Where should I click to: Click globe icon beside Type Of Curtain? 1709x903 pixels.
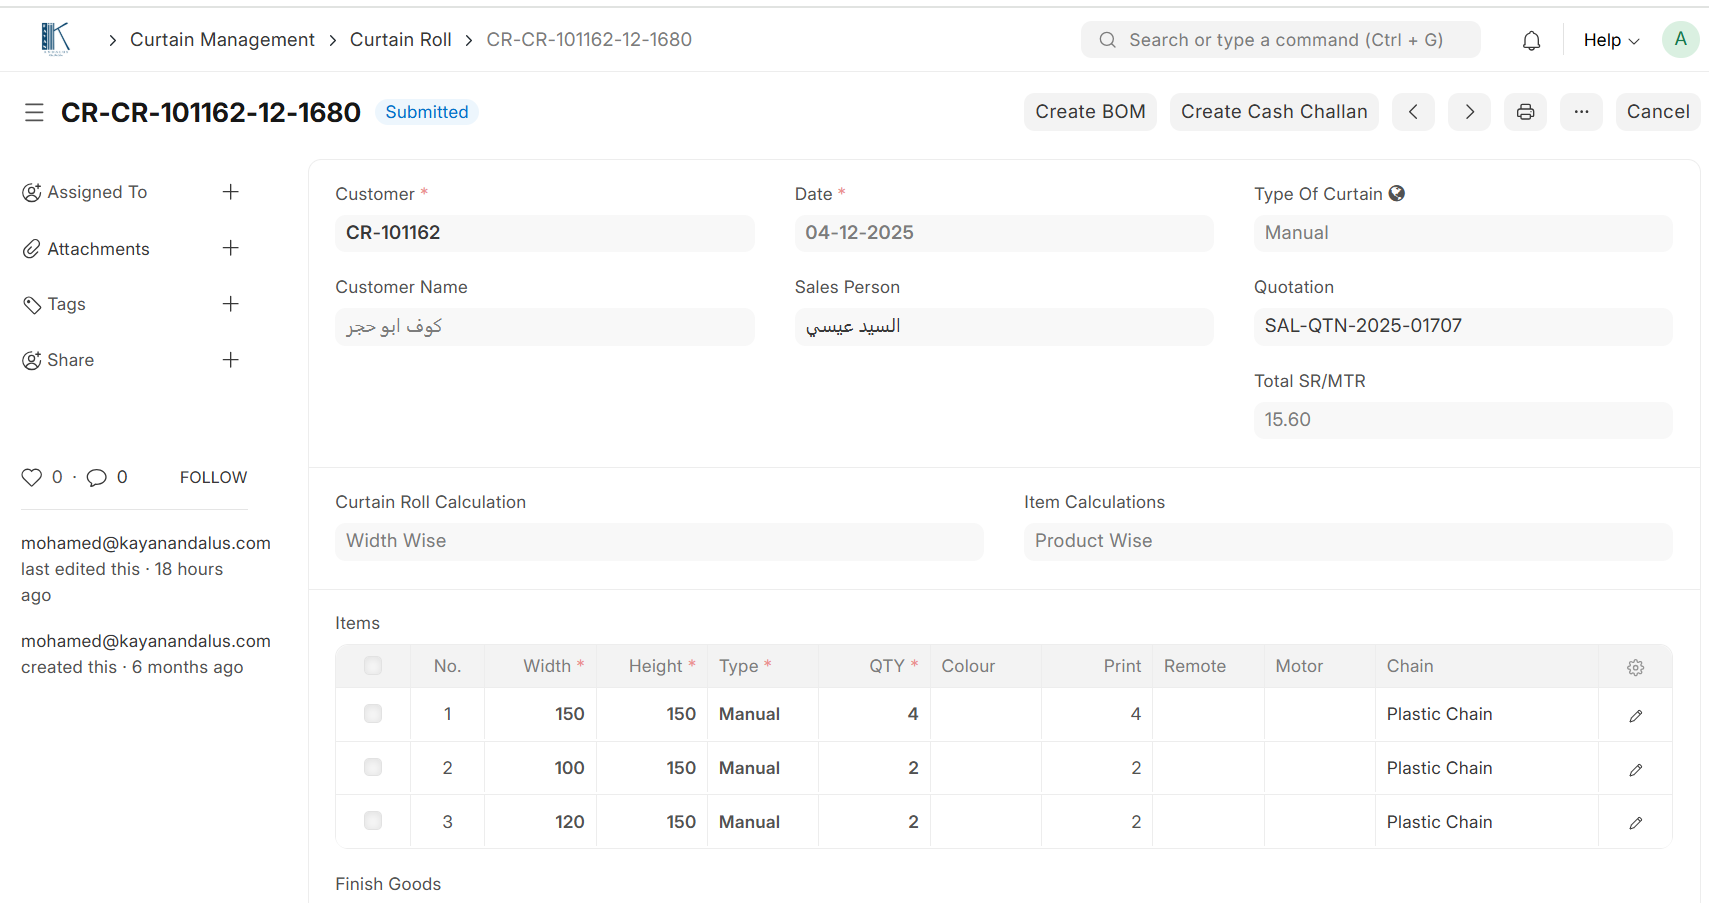pos(1397,193)
